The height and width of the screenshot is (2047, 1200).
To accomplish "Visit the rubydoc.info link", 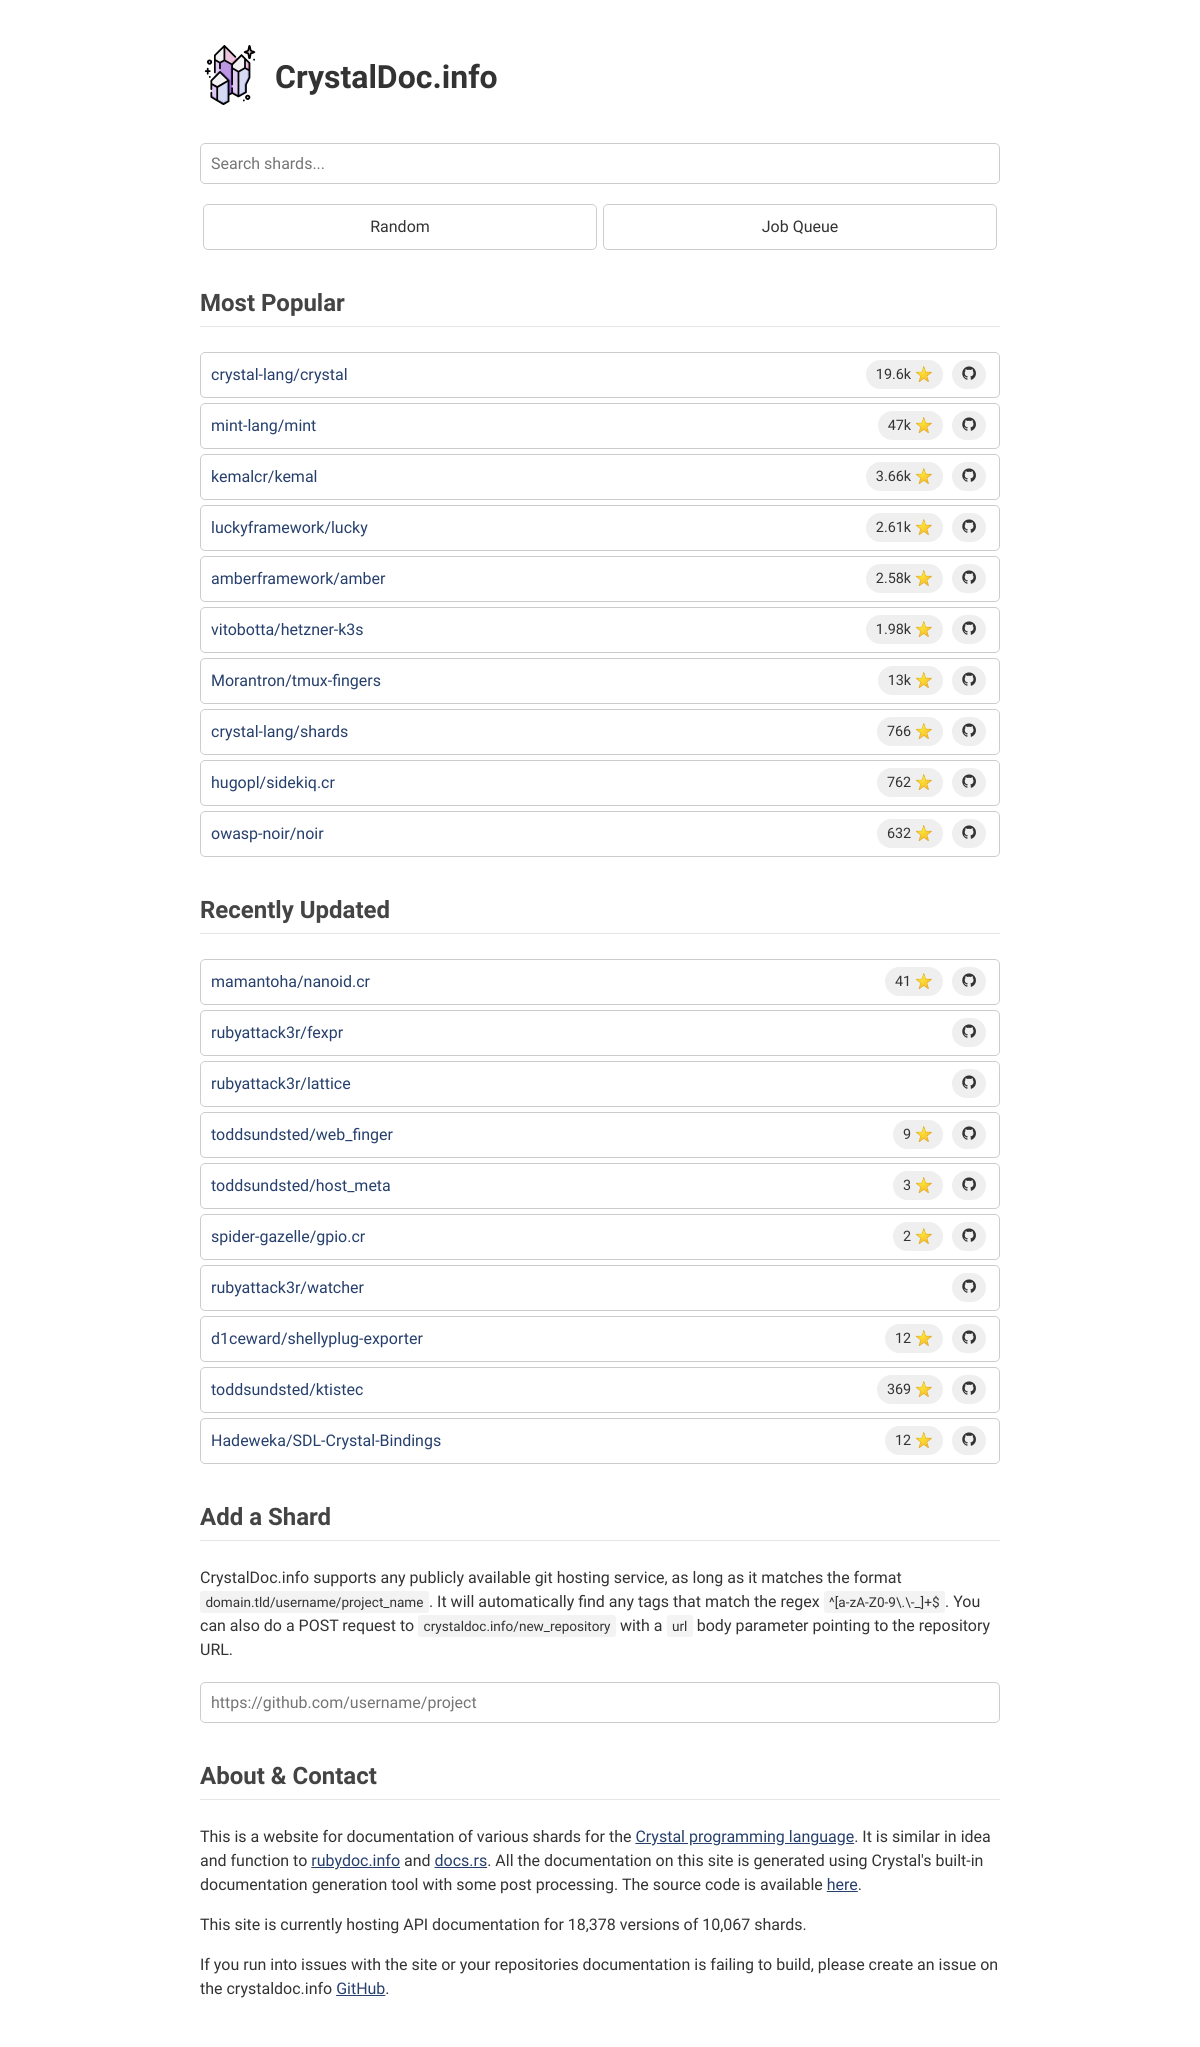I will coord(355,1860).
